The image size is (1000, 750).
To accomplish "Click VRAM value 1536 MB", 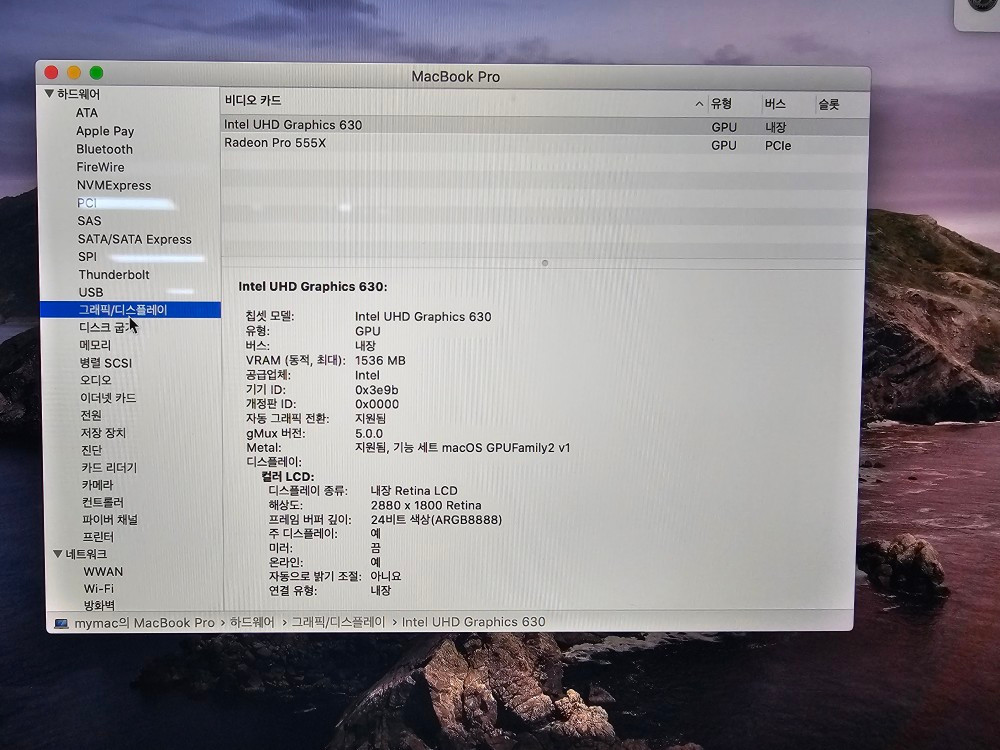I will 380,360.
